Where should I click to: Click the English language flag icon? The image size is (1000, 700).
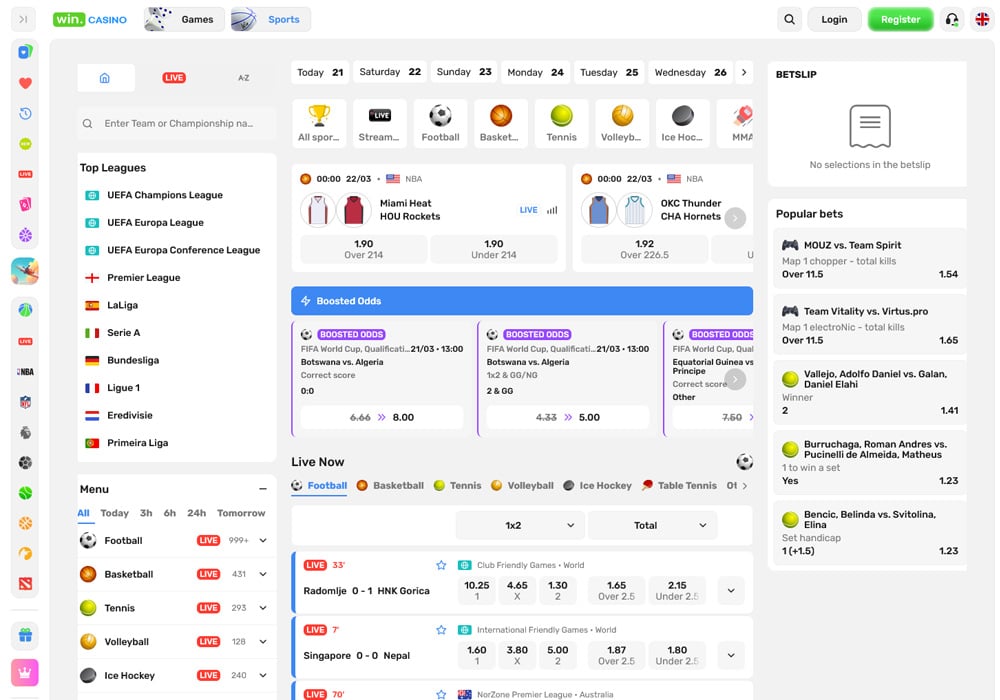[x=981, y=19]
